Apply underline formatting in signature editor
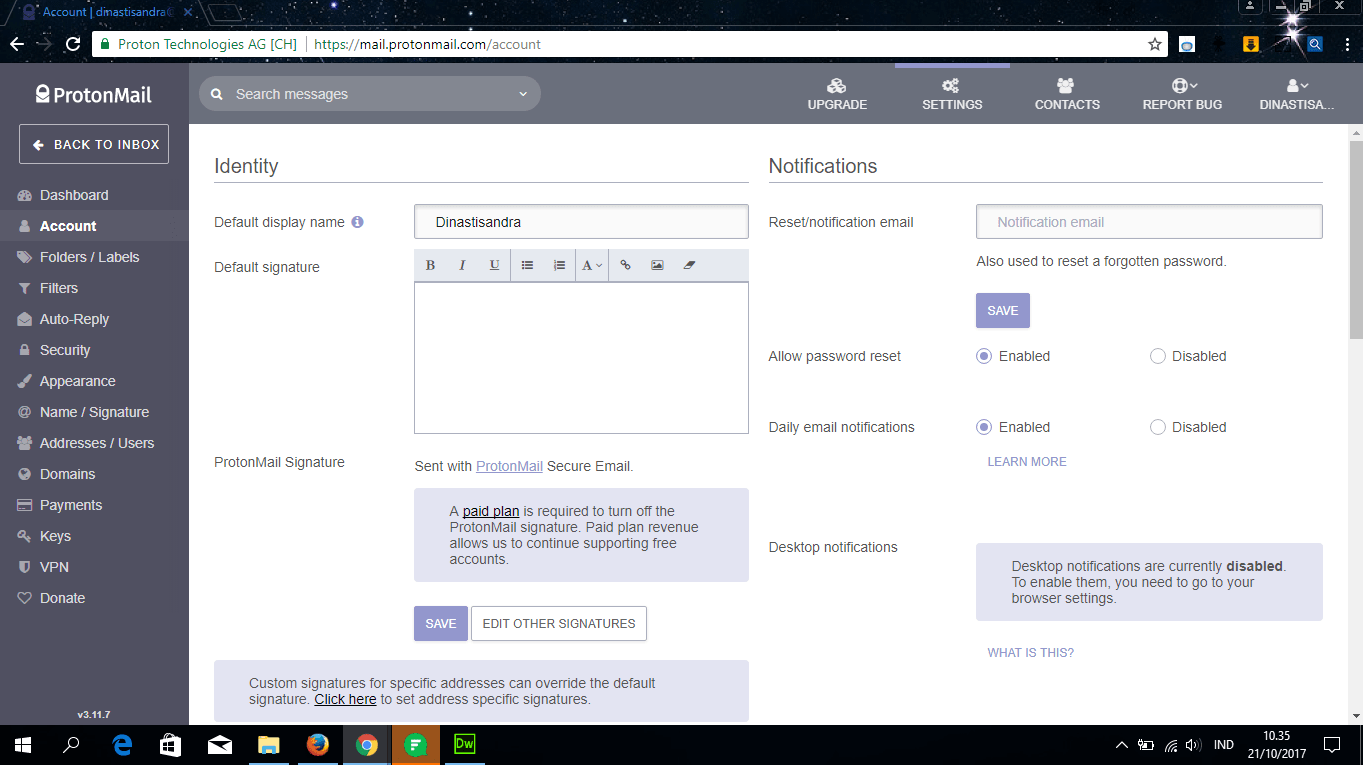This screenshot has width=1363, height=765. pyautogui.click(x=494, y=265)
